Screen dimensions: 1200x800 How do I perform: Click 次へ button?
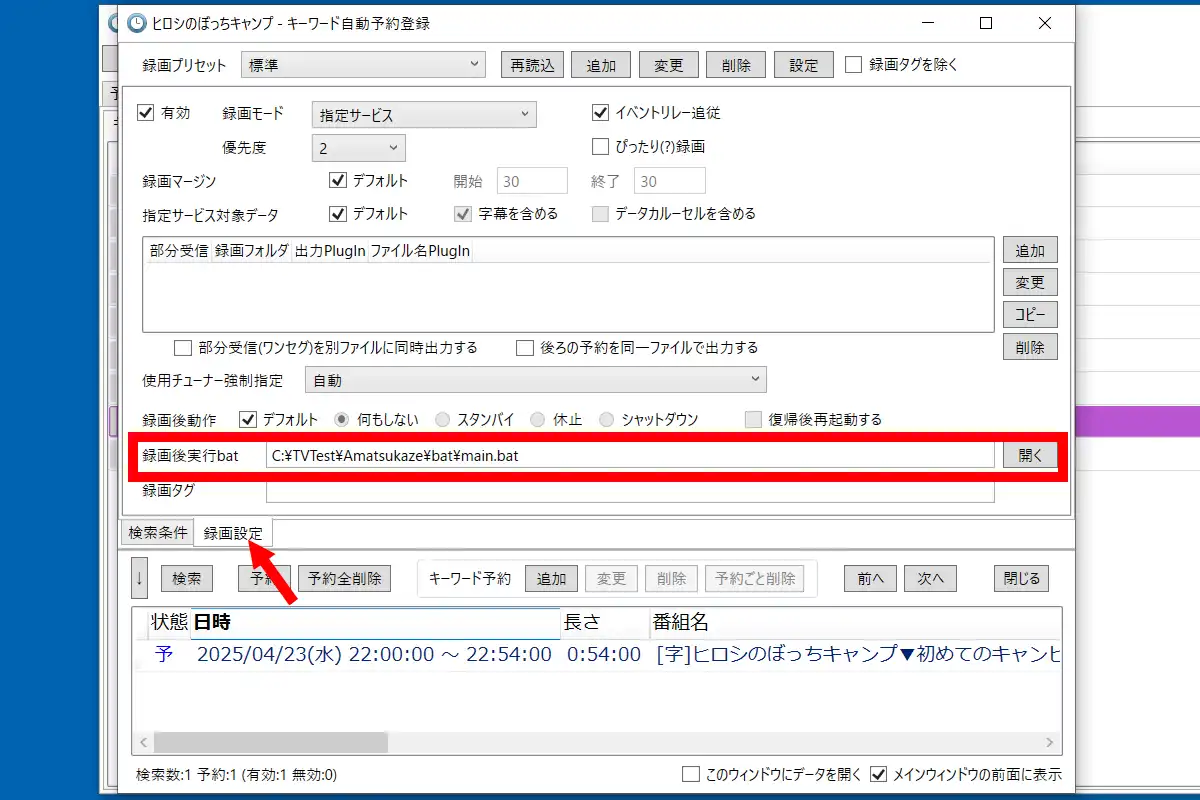(x=931, y=578)
